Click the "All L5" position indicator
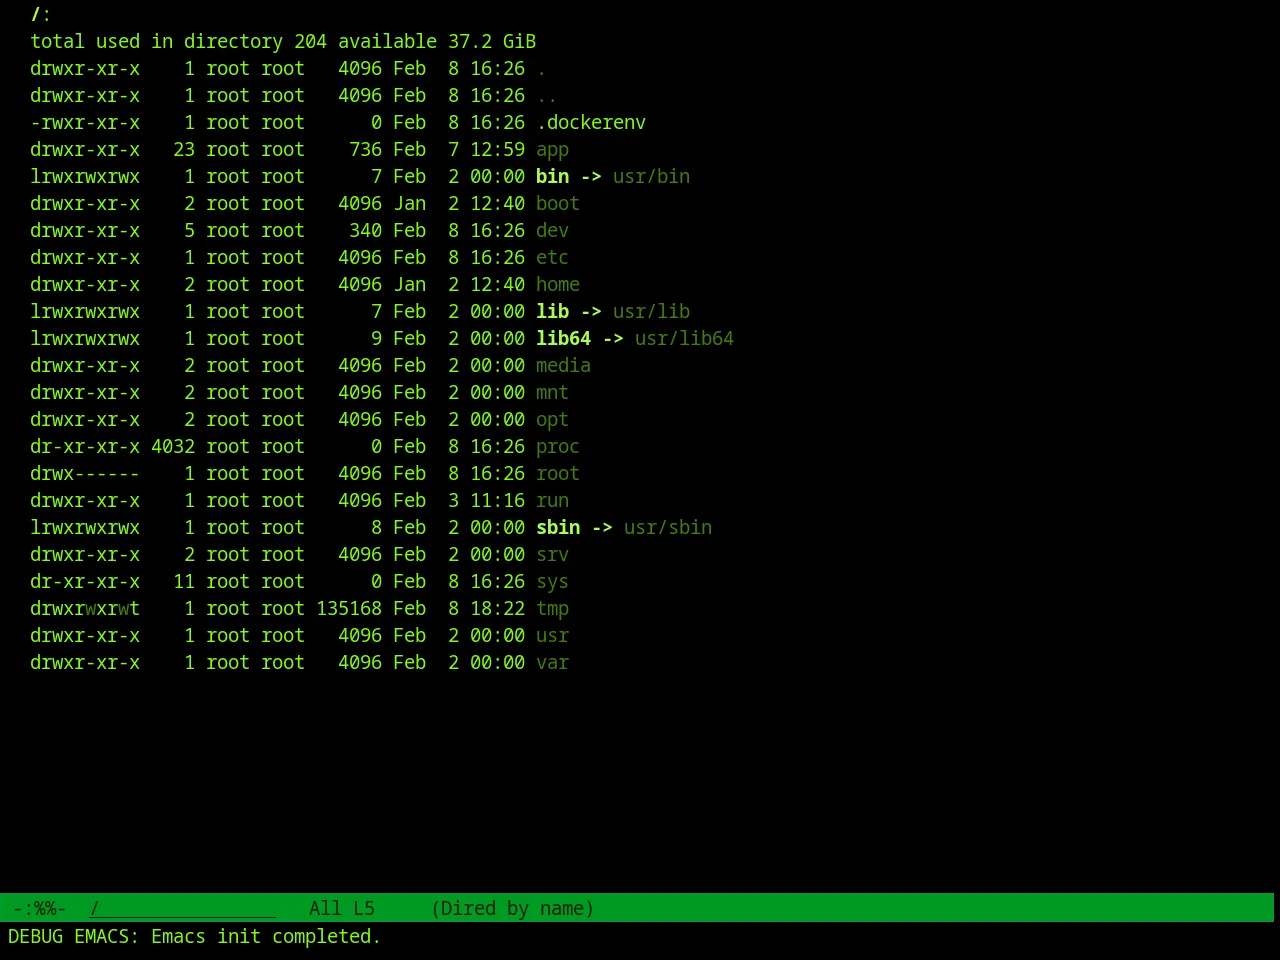The height and width of the screenshot is (960, 1280). (342, 909)
